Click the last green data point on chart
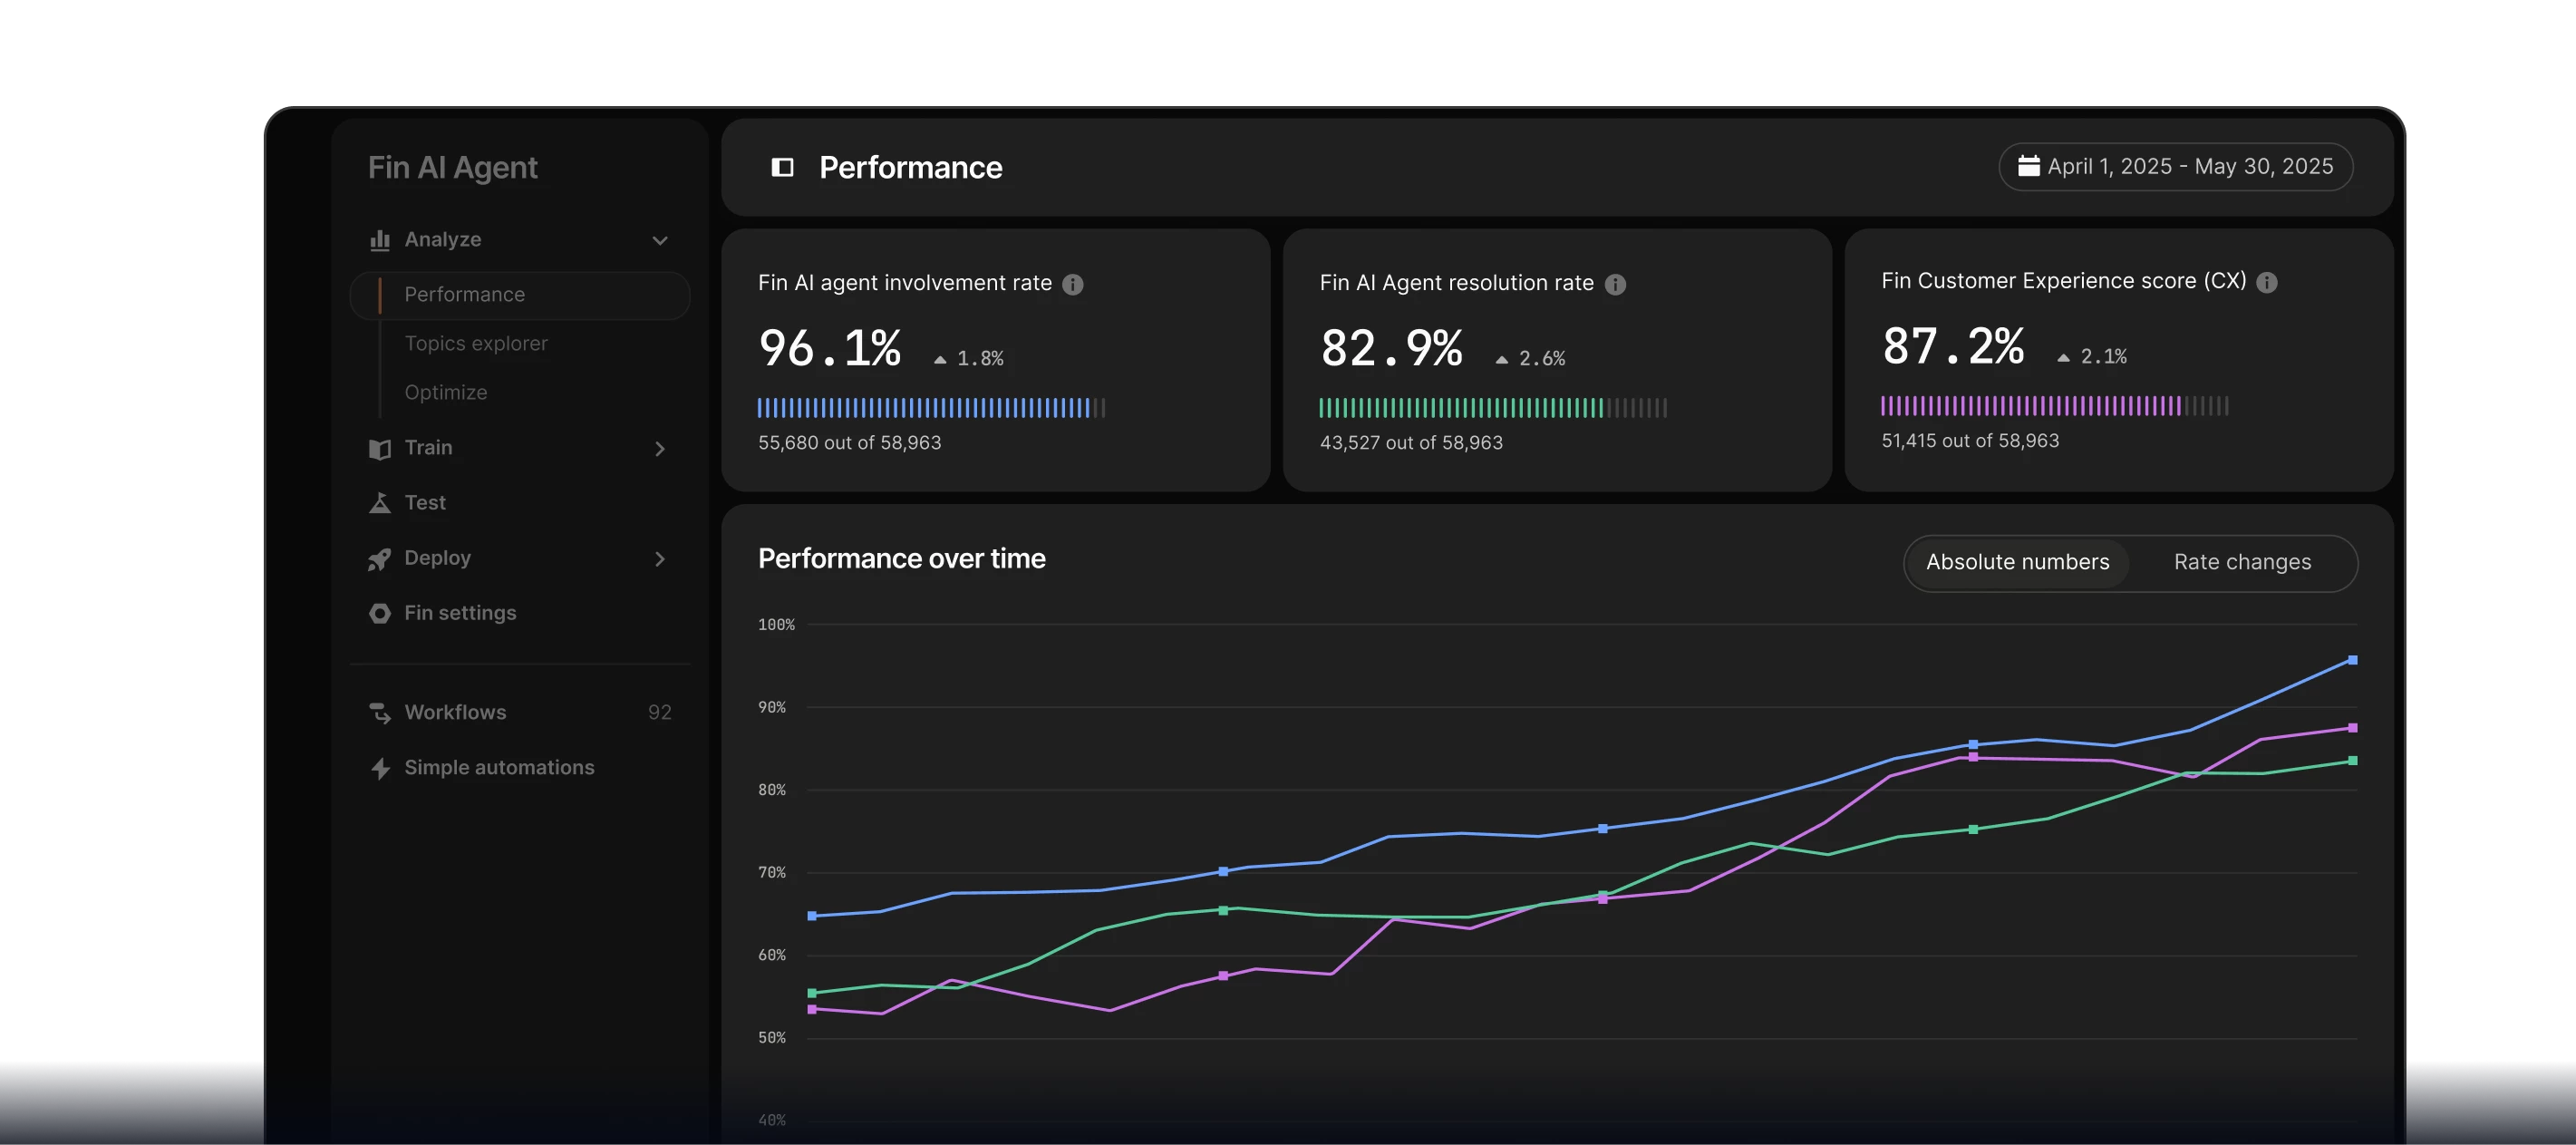 tap(2352, 761)
